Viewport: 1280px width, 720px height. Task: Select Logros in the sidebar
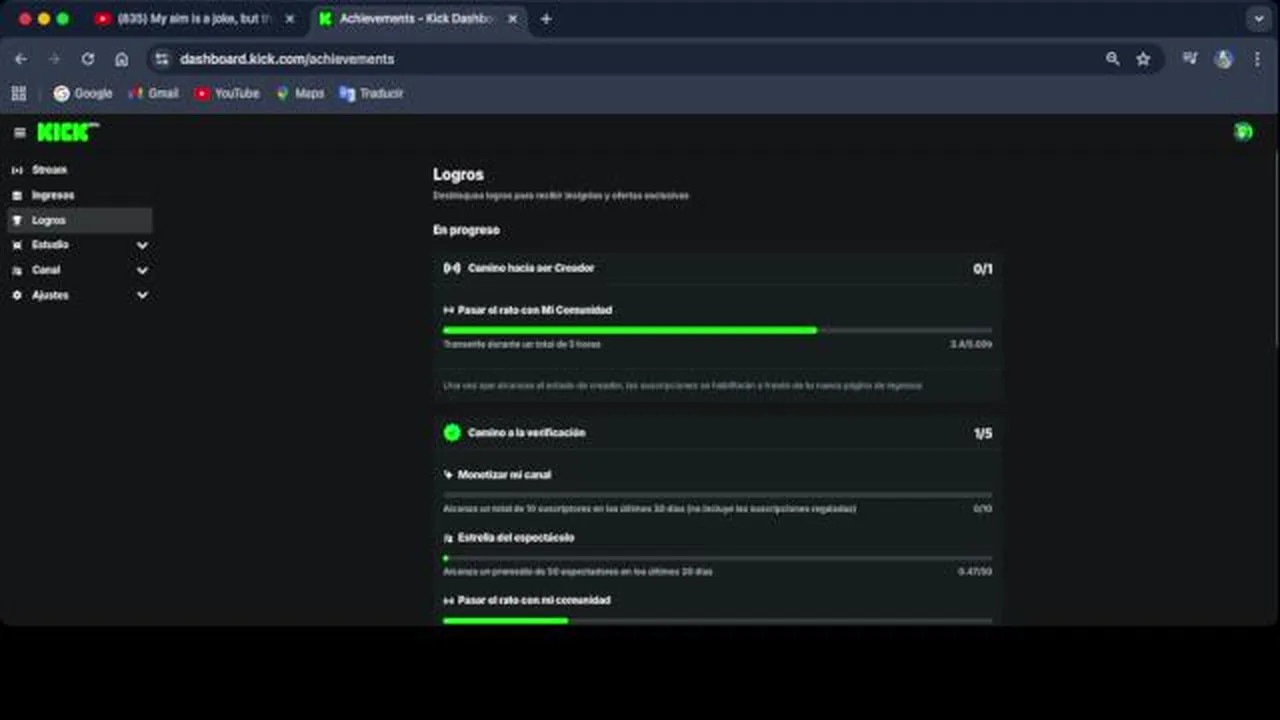tap(79, 220)
